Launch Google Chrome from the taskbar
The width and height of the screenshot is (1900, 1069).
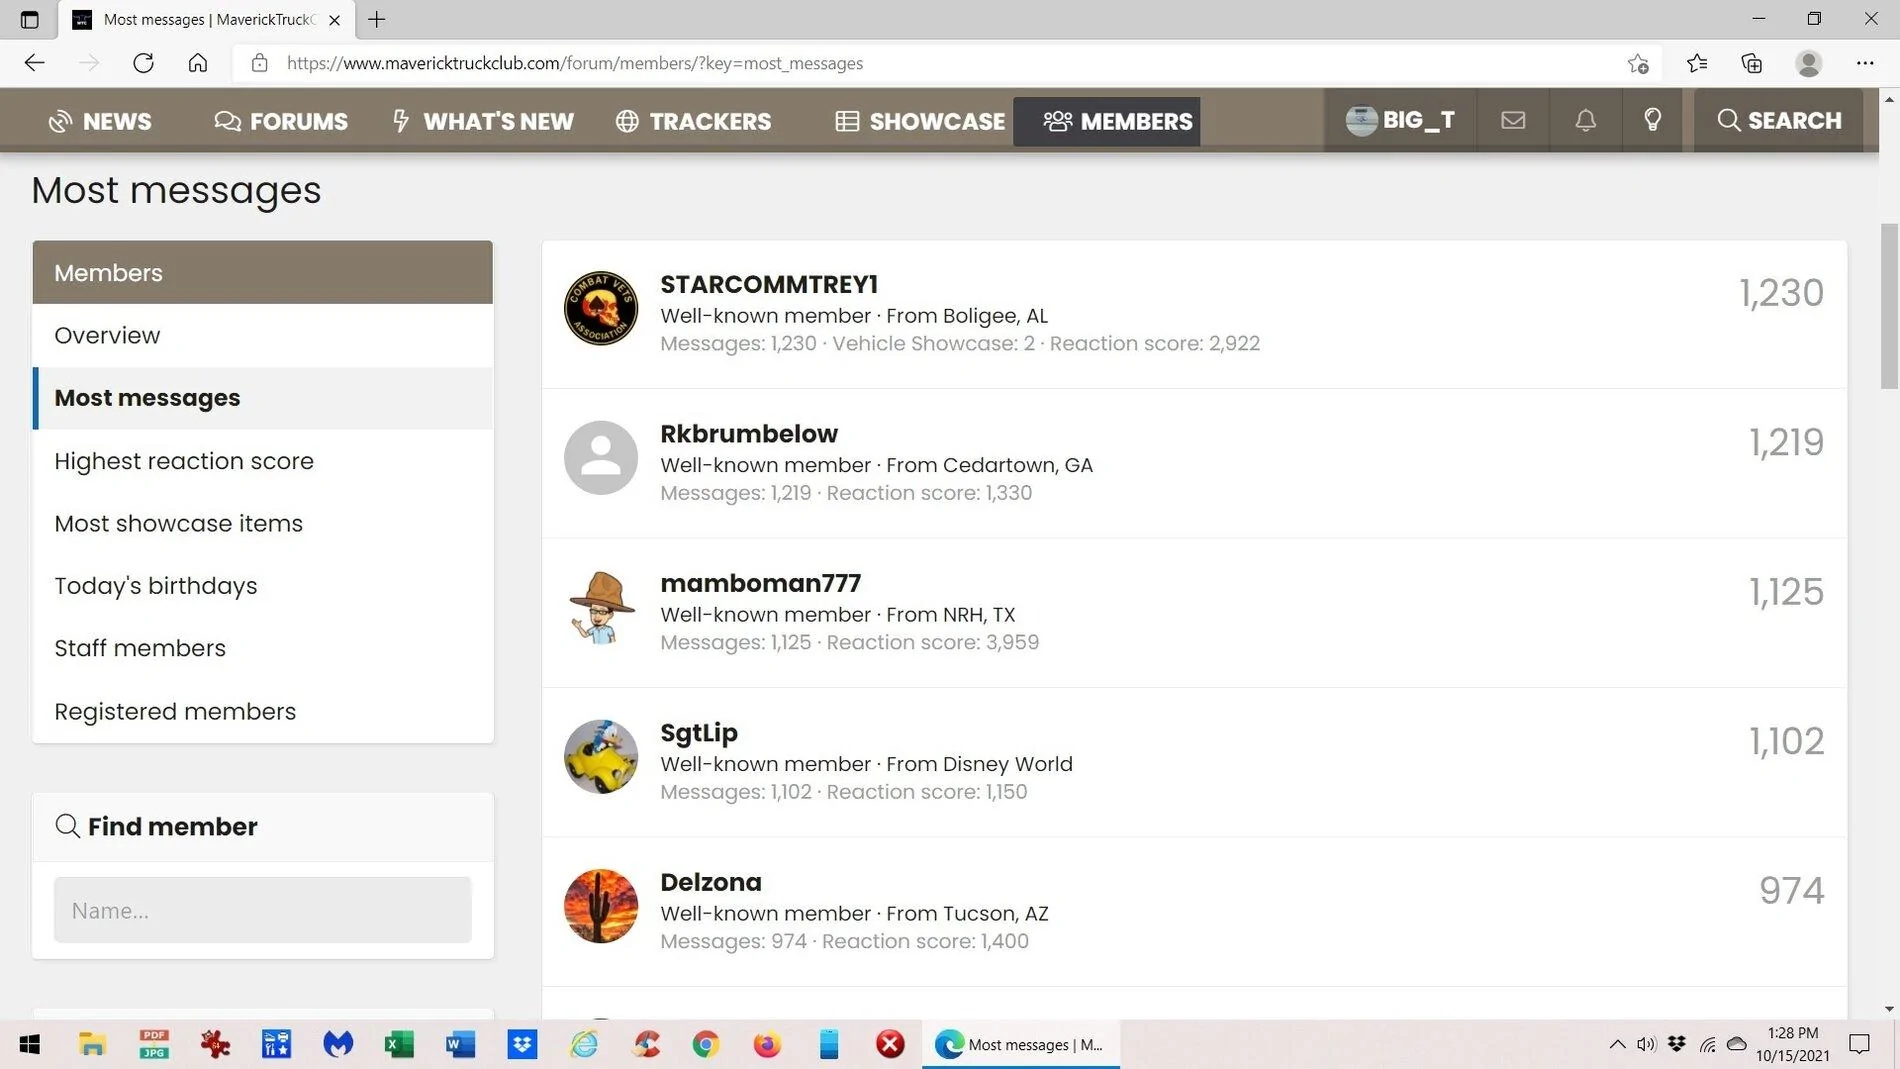[x=706, y=1044]
